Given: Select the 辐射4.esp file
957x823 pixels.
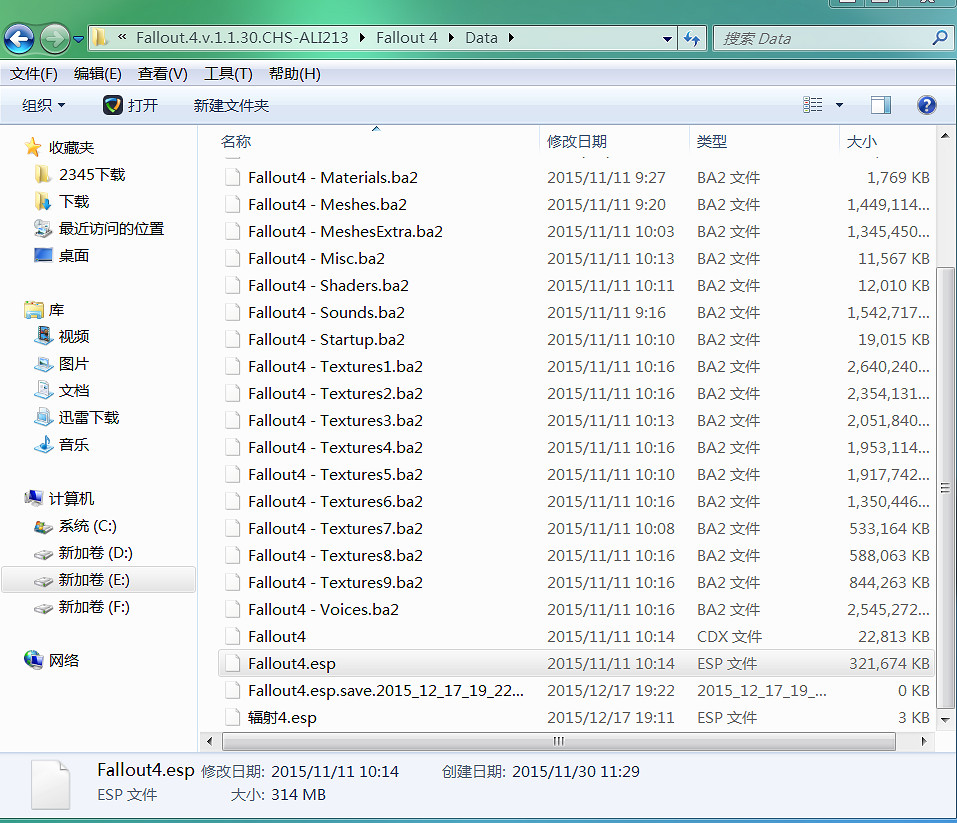Looking at the screenshot, I should pyautogui.click(x=282, y=717).
